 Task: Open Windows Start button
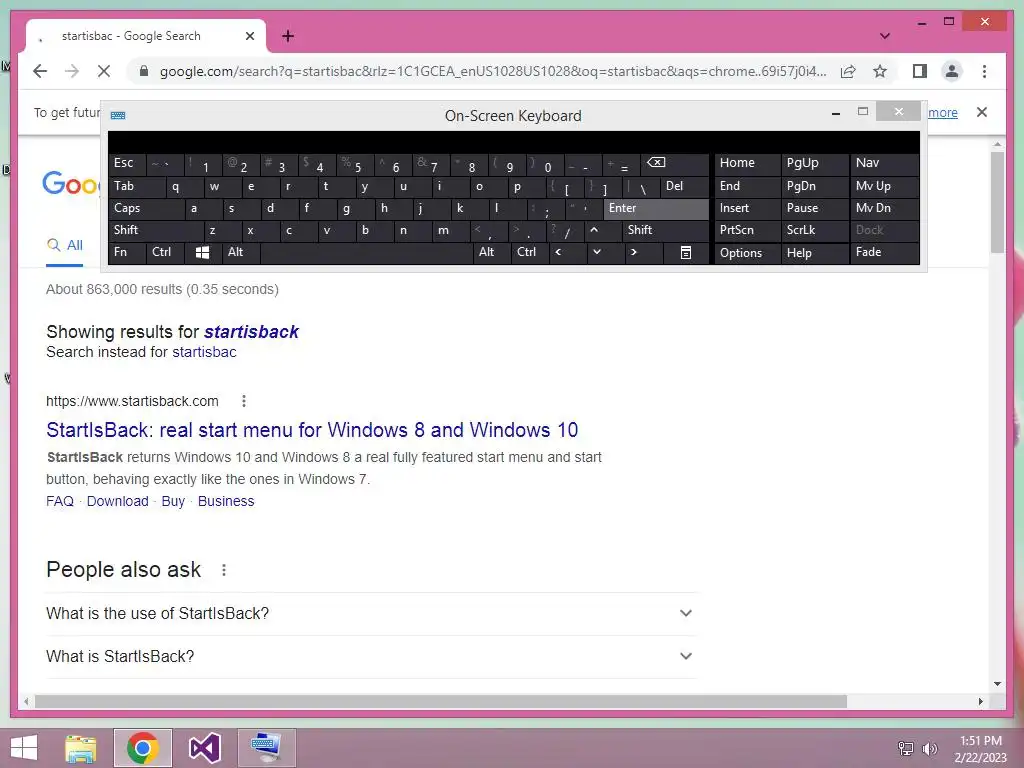pyautogui.click(x=24, y=748)
